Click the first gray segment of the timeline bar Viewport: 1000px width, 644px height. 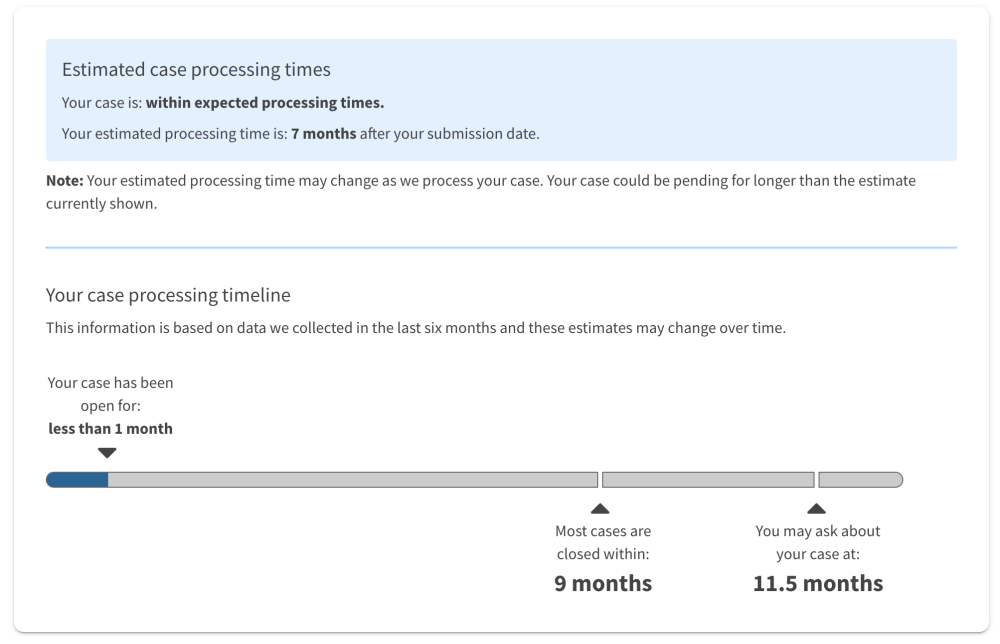click(x=353, y=479)
